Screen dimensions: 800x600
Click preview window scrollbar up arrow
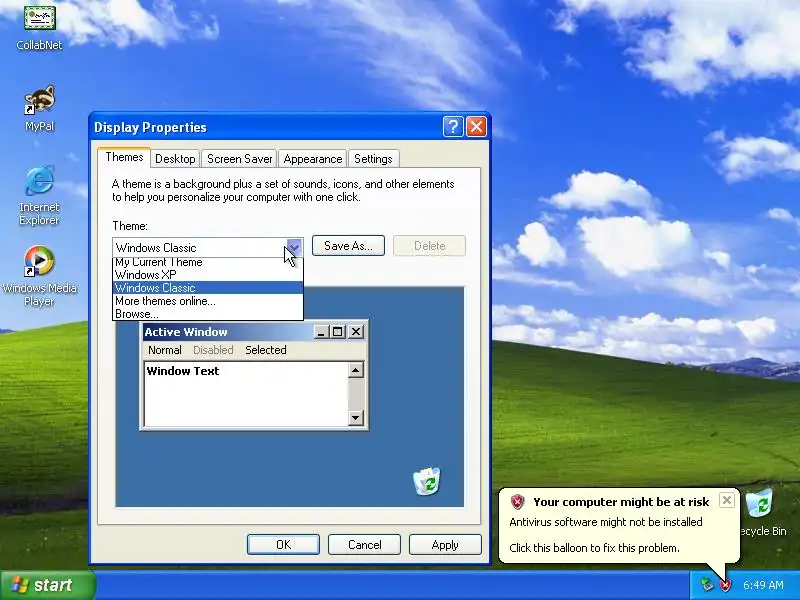click(x=356, y=369)
